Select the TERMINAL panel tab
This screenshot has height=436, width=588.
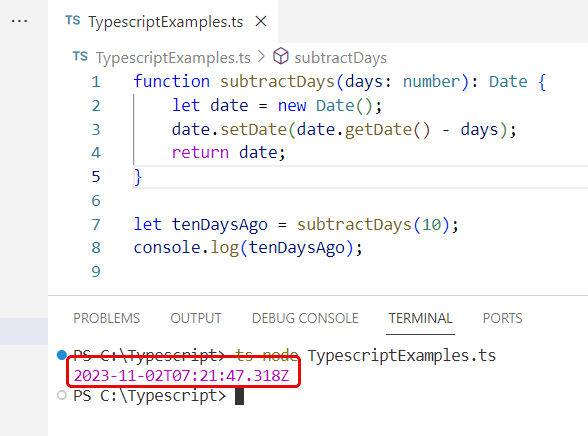tap(420, 318)
